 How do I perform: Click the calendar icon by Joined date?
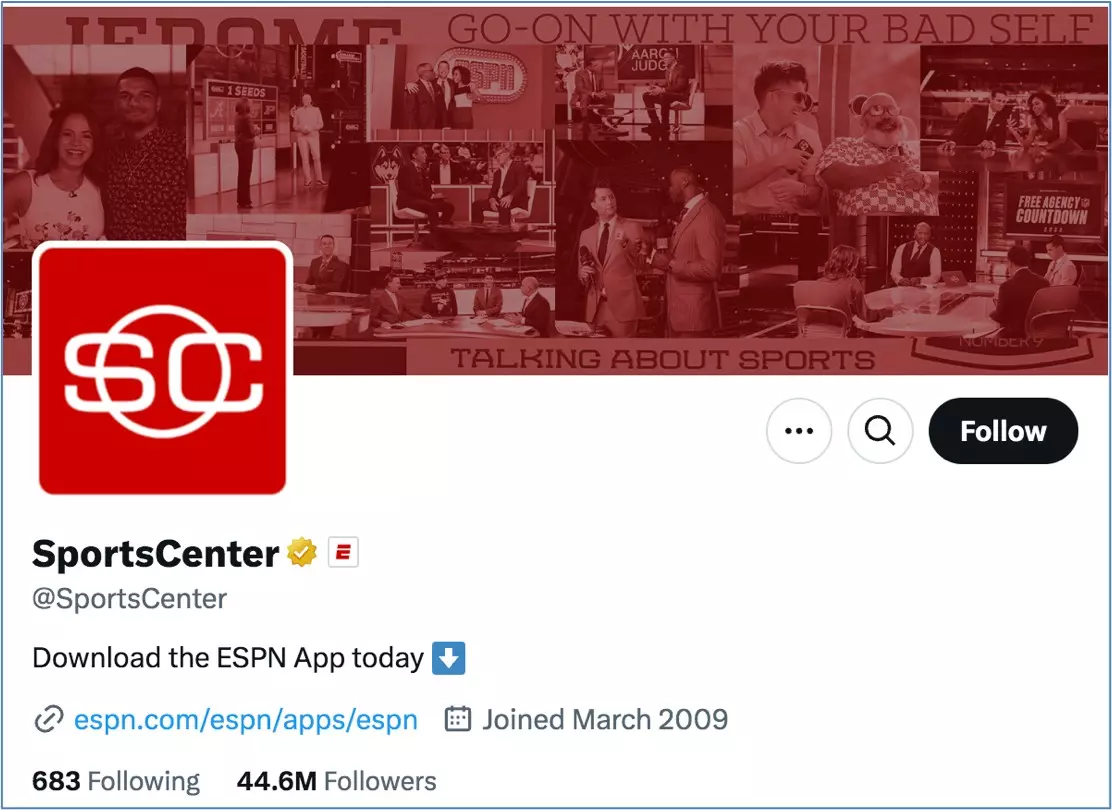point(457,719)
